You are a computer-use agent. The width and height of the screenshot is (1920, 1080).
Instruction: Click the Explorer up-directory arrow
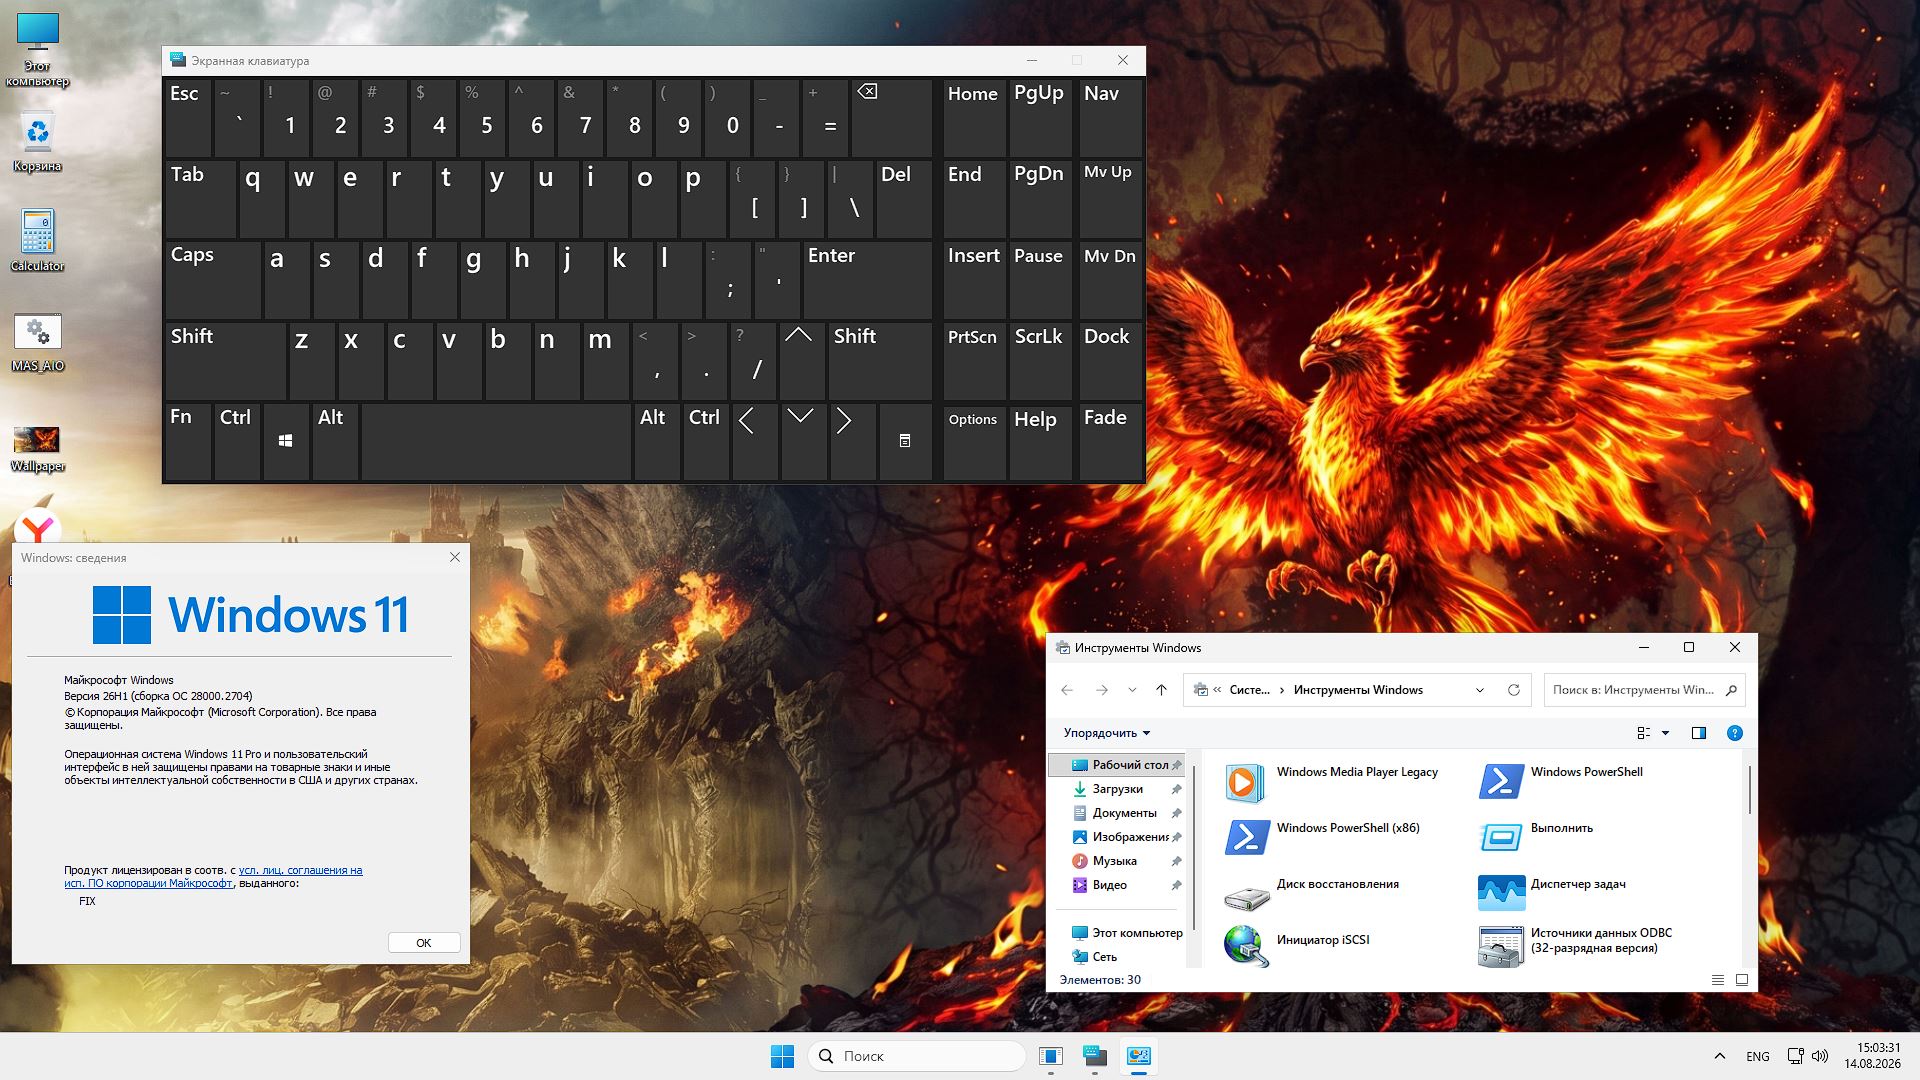pos(1161,690)
